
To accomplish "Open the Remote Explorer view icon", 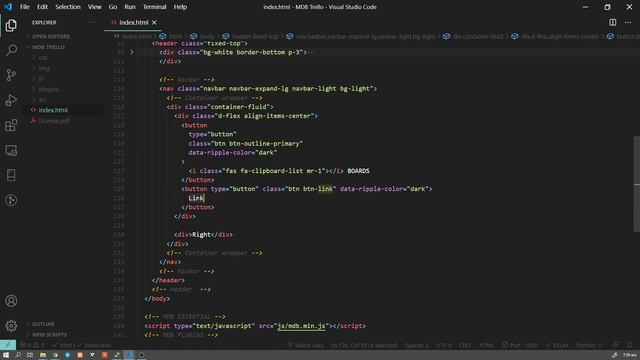I will pyautogui.click(x=11, y=150).
